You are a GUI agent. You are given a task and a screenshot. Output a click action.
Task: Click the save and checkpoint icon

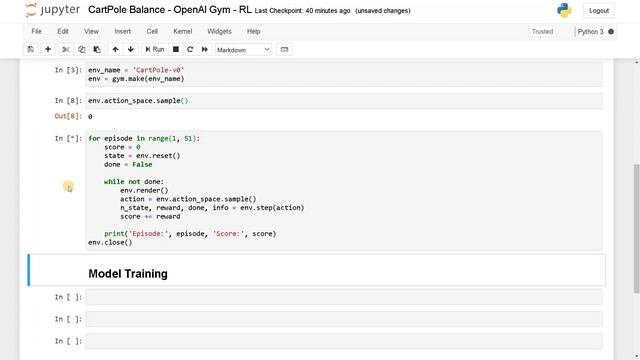coord(31,49)
